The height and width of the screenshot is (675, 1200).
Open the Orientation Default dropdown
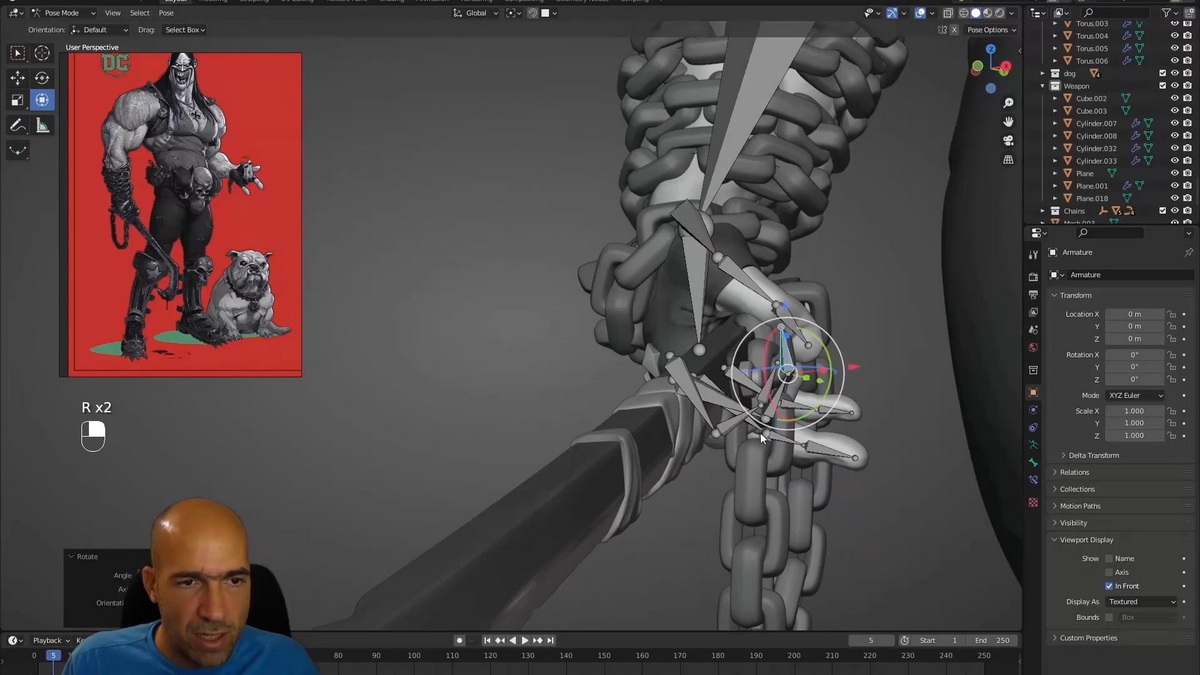[100, 30]
